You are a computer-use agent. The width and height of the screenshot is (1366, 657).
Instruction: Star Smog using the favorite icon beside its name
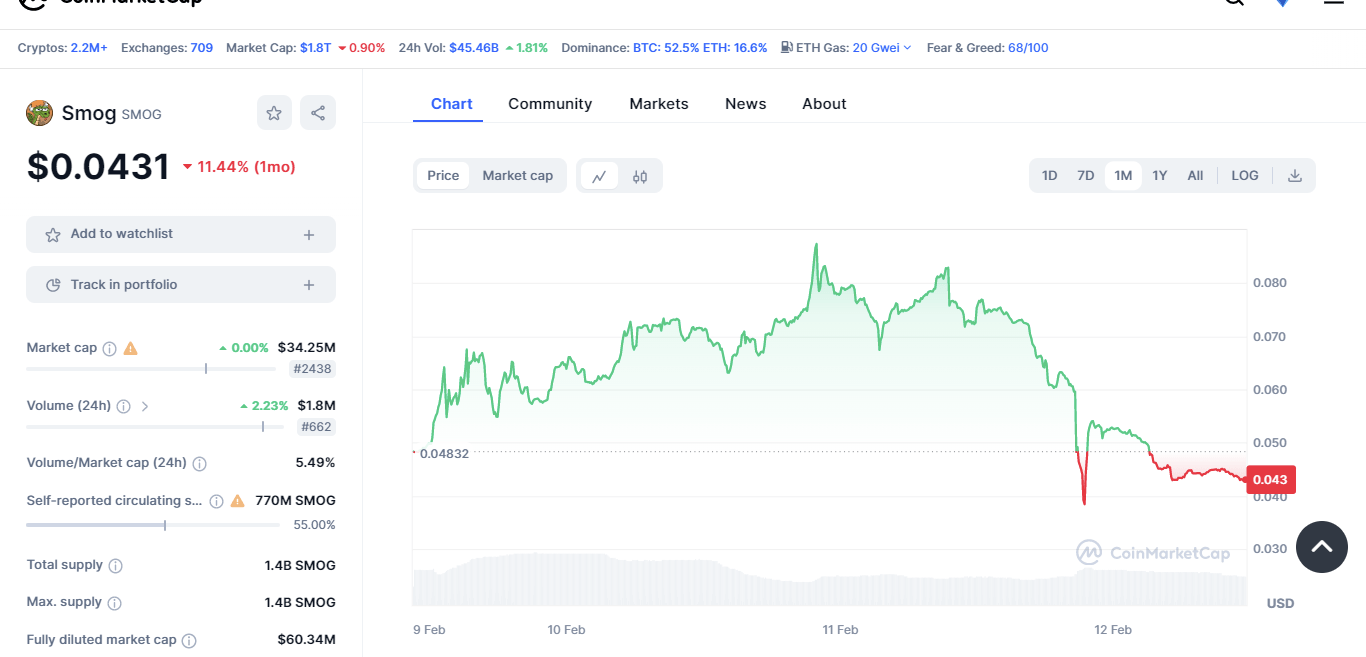pos(274,113)
